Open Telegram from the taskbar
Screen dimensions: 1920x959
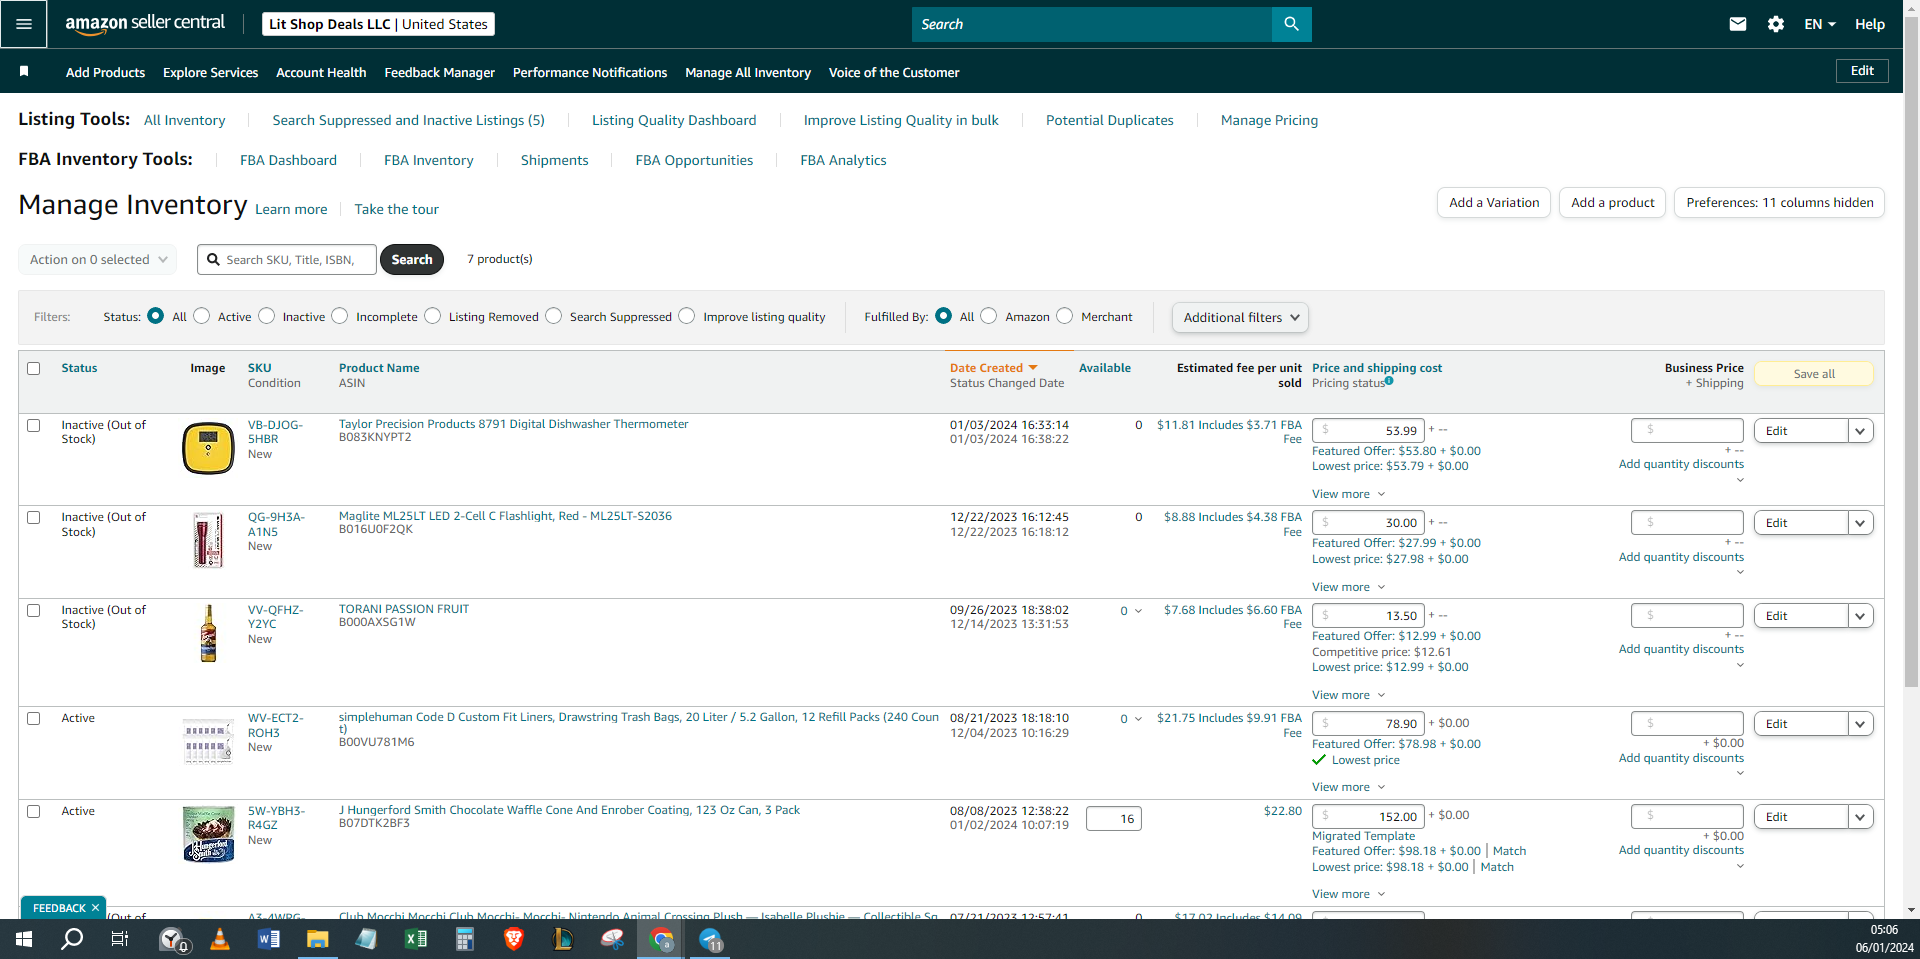click(710, 939)
